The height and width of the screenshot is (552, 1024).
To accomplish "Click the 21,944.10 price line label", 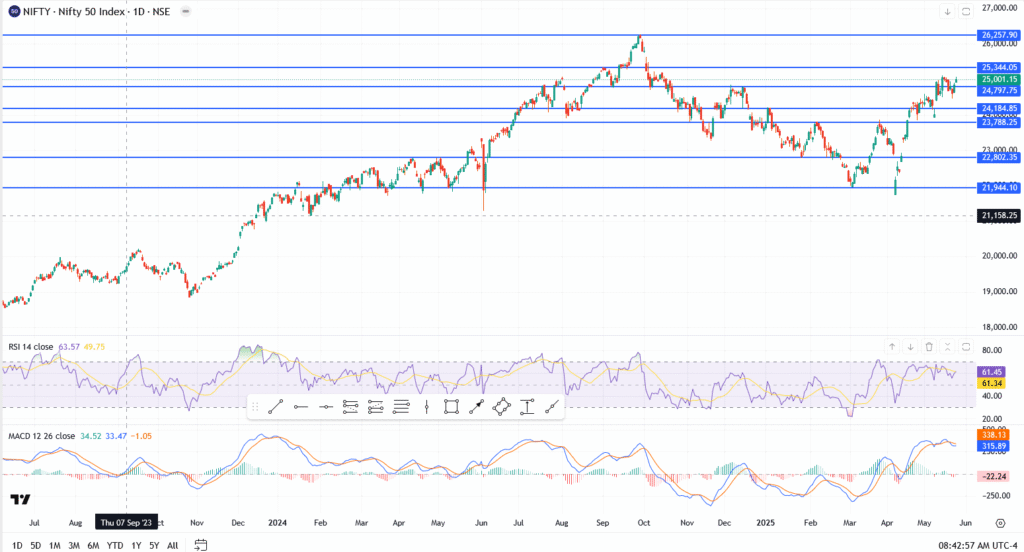I will click(999, 187).
